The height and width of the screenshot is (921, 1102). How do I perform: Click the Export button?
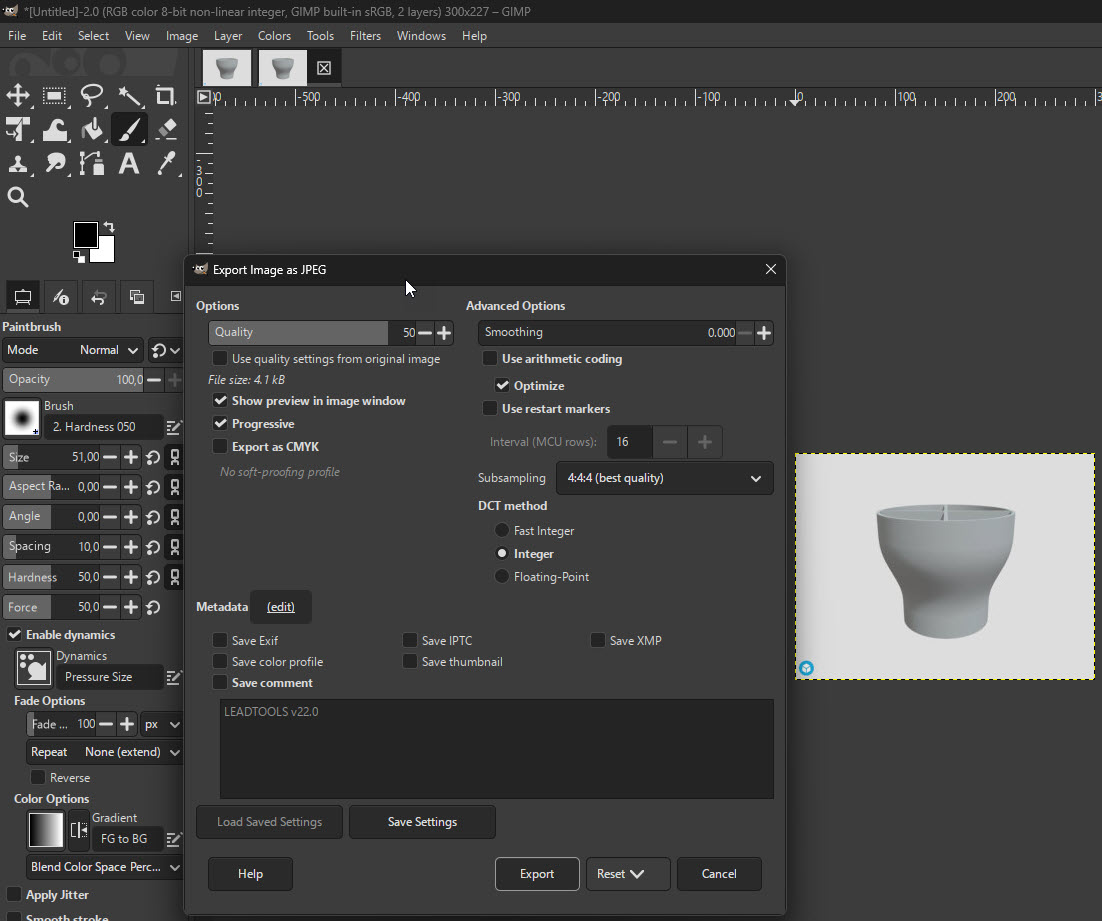(537, 873)
